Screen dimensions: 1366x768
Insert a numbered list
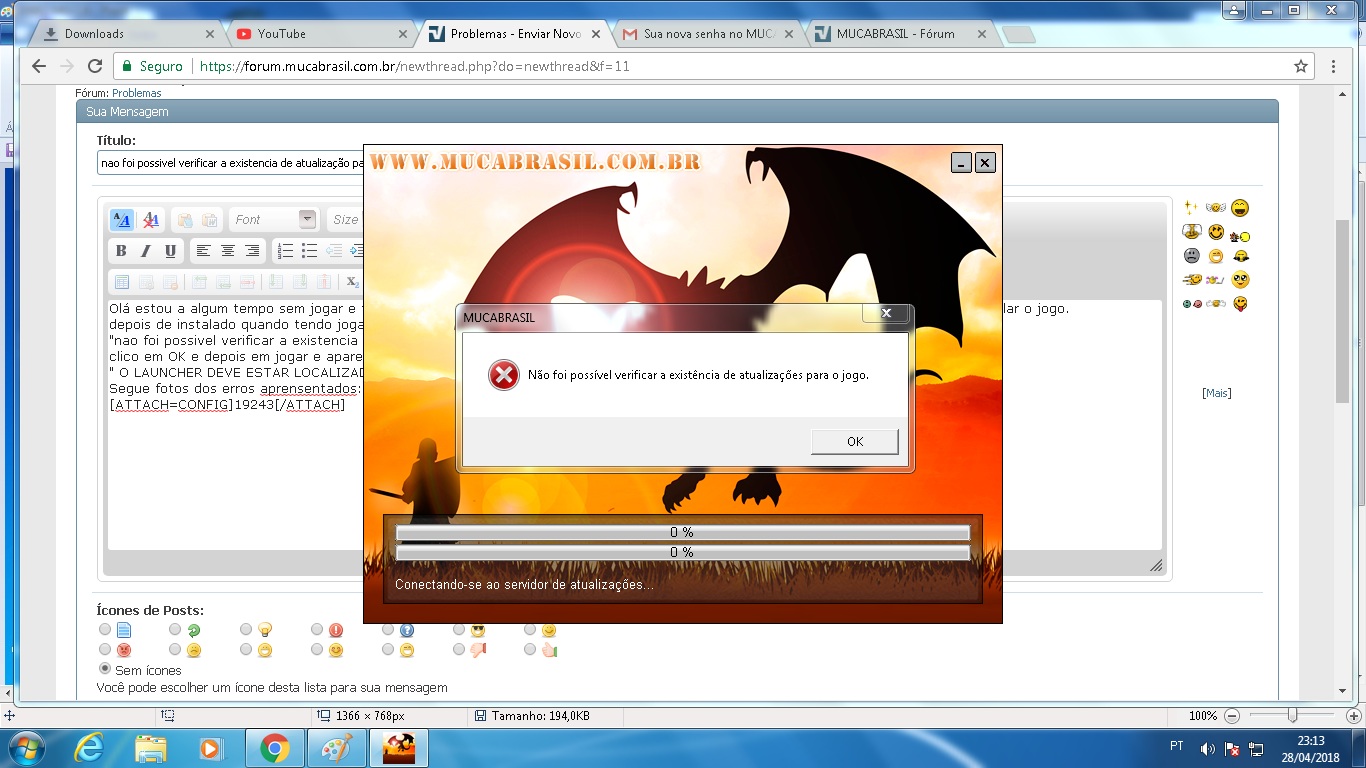tap(285, 251)
